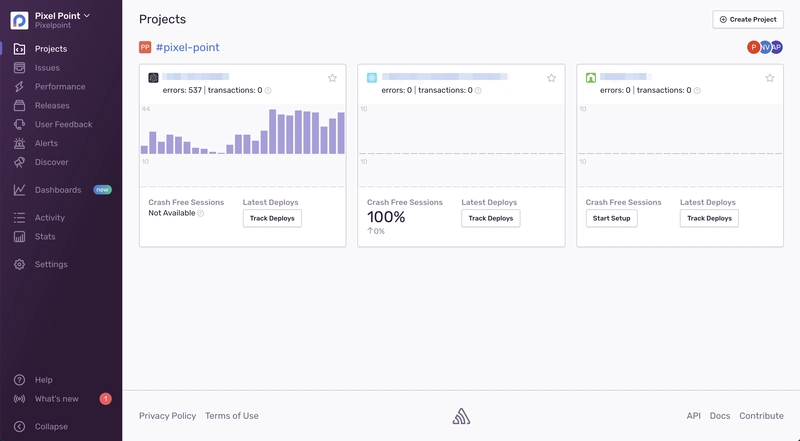The image size is (800, 441).
Task: Select Alerts in the sidebar
Action: point(46,143)
